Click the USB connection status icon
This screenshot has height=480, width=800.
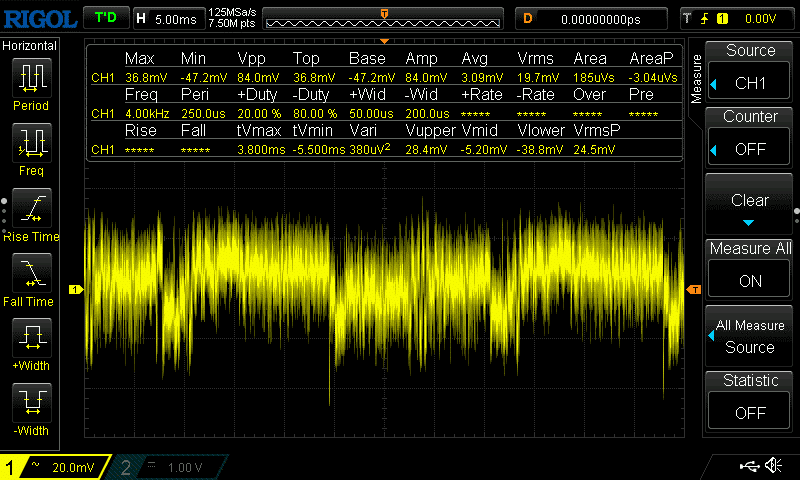pos(749,466)
